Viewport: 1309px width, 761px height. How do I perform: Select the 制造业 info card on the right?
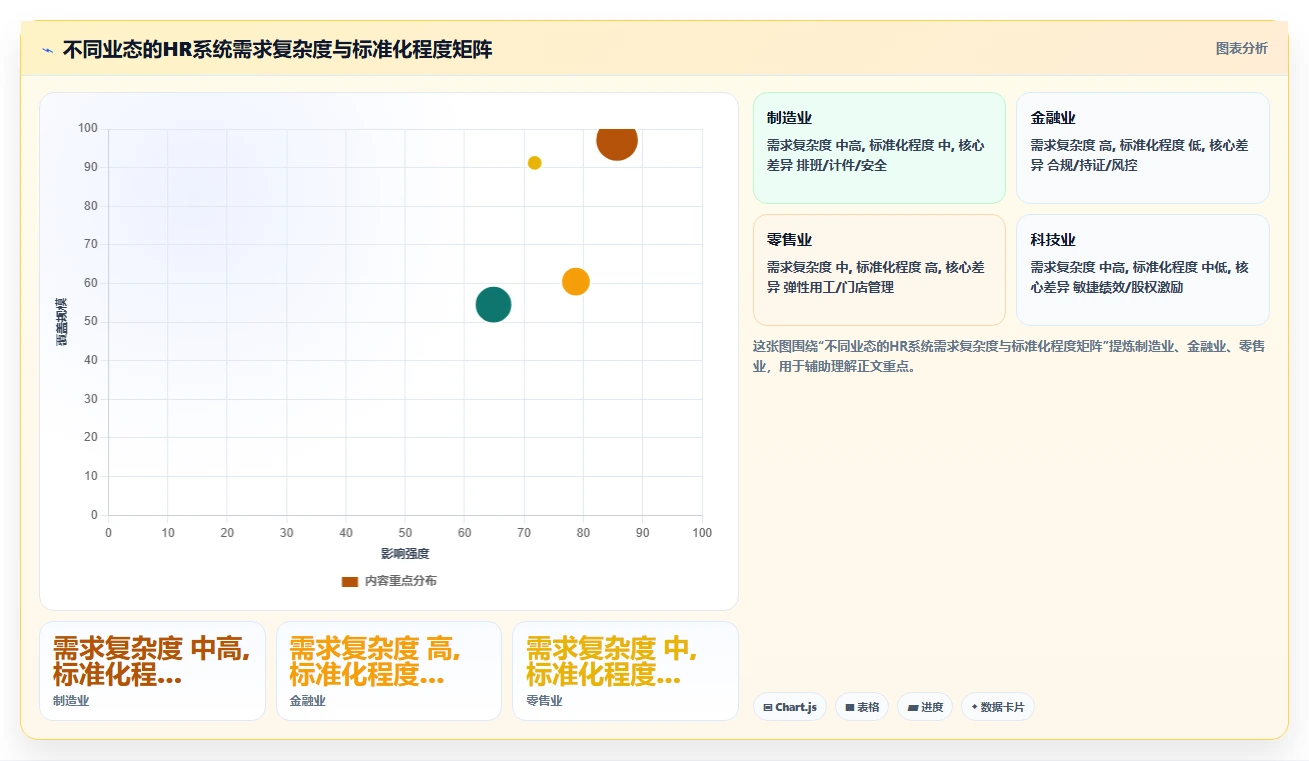pyautogui.click(x=879, y=148)
